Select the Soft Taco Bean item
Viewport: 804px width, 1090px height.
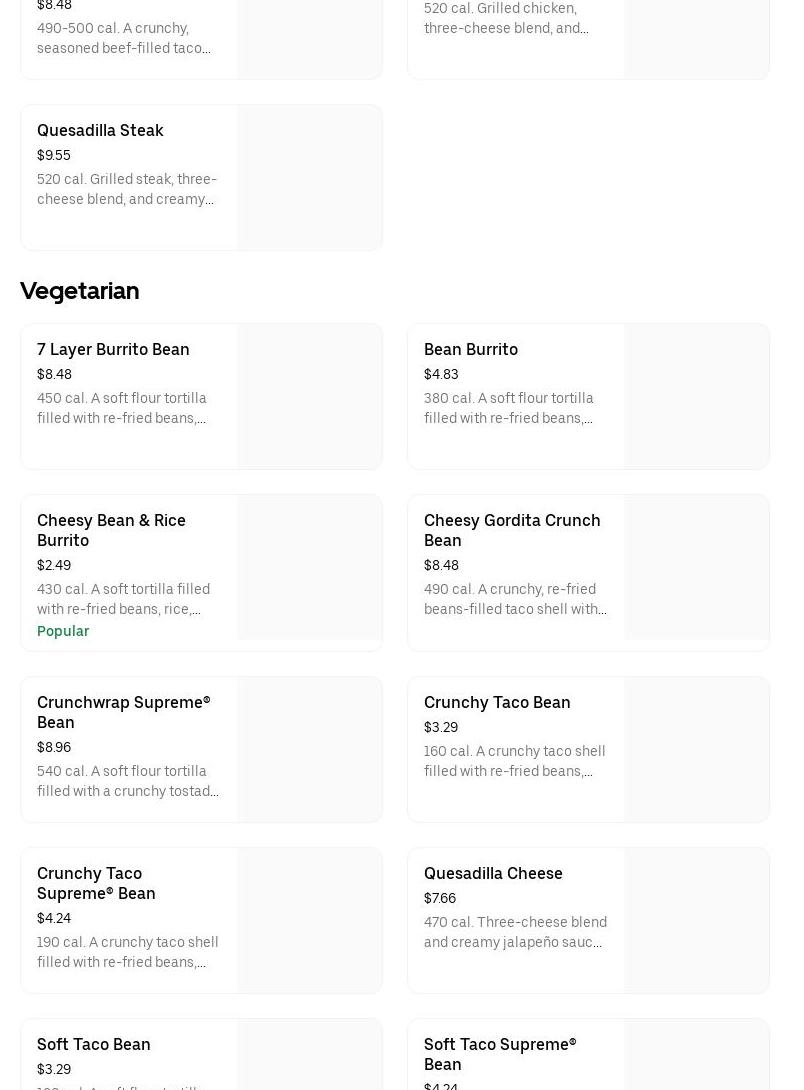[x=94, y=1044]
